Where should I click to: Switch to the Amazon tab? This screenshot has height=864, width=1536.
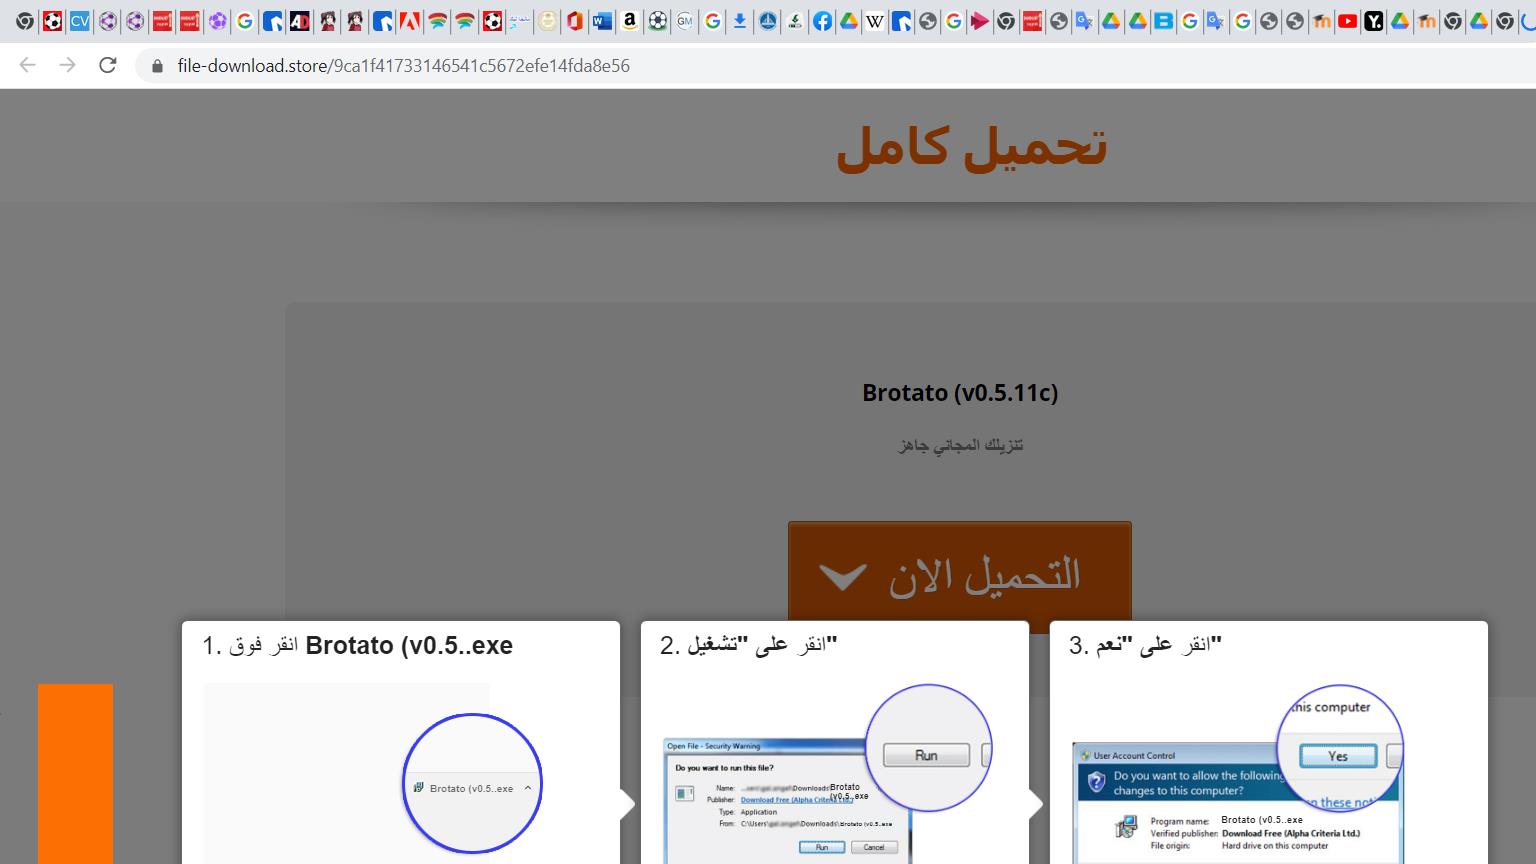[630, 21]
